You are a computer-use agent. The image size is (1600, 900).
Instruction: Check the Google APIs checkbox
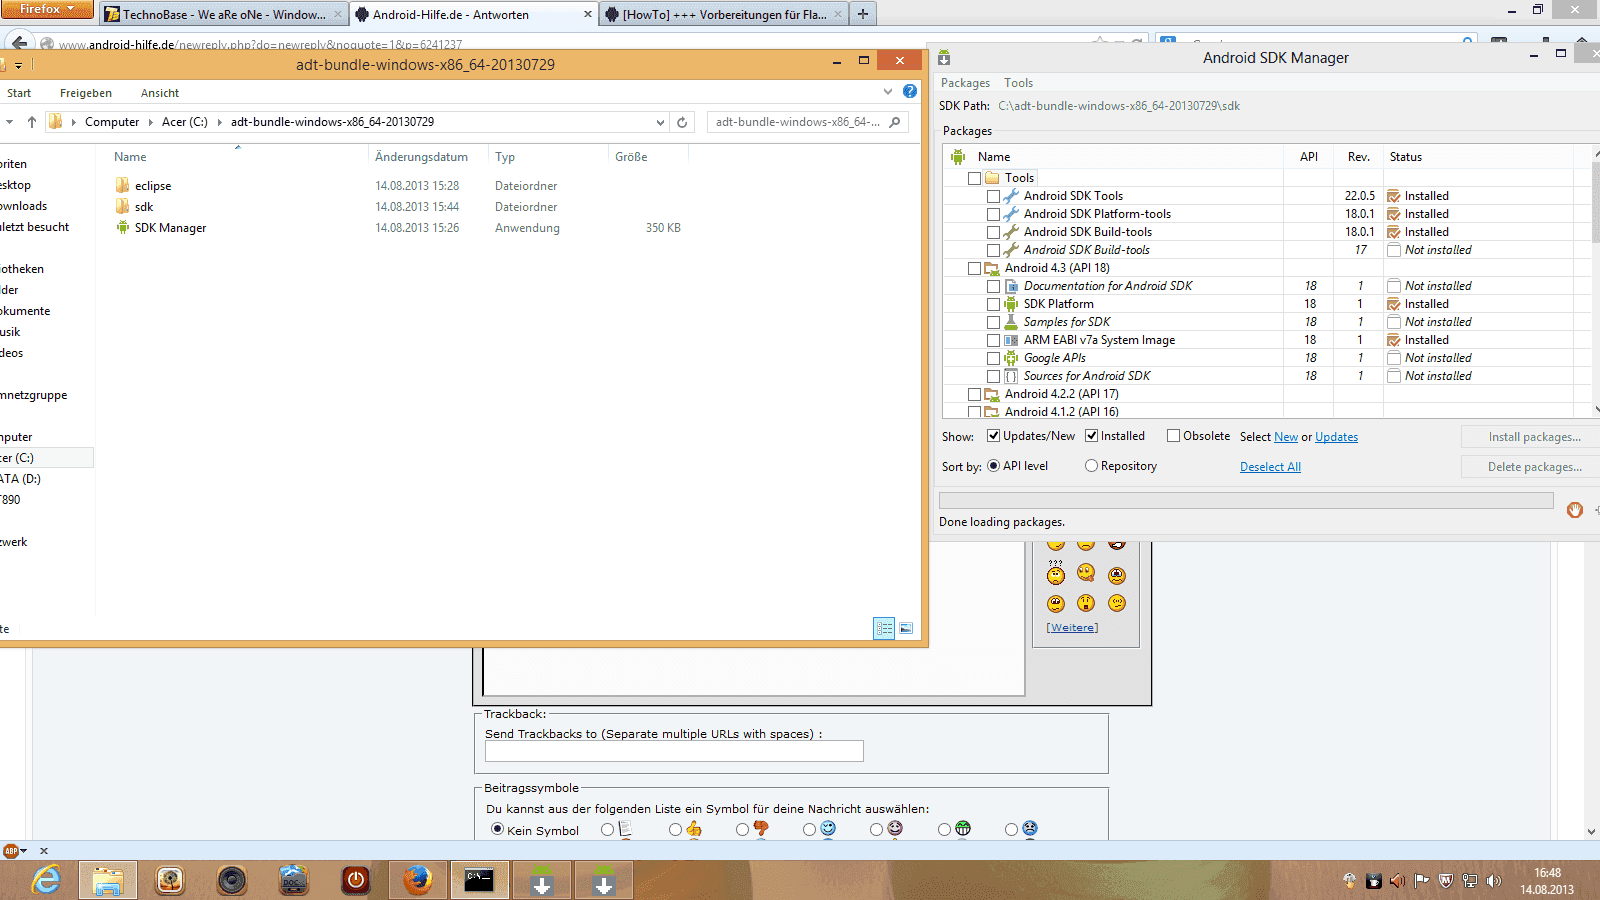point(993,358)
